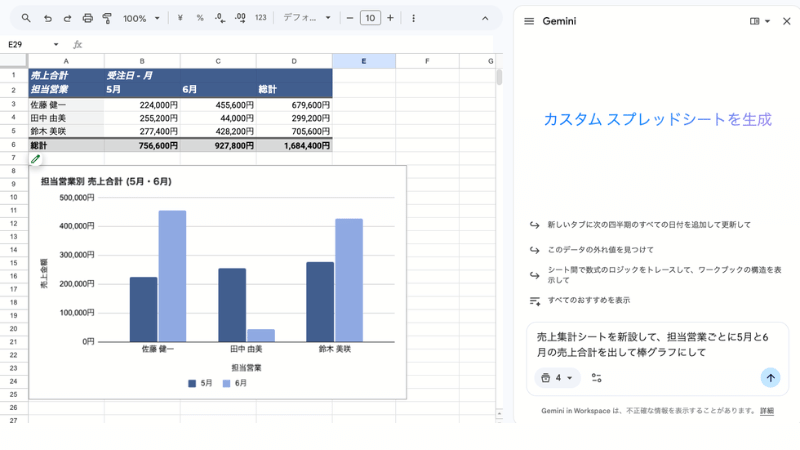
Task: Select column A header
Action: (66, 61)
